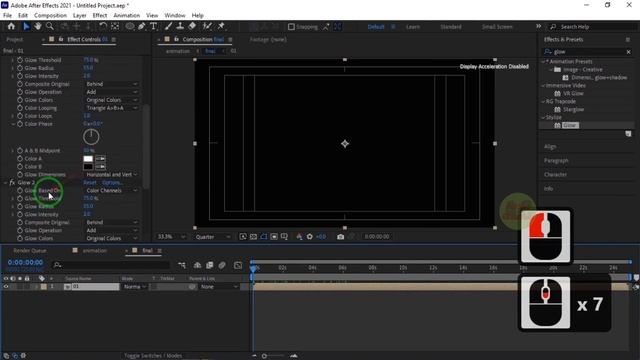The width and height of the screenshot is (640, 360).
Task: Select the Ellipse shape tool
Action: (x=130, y=27)
